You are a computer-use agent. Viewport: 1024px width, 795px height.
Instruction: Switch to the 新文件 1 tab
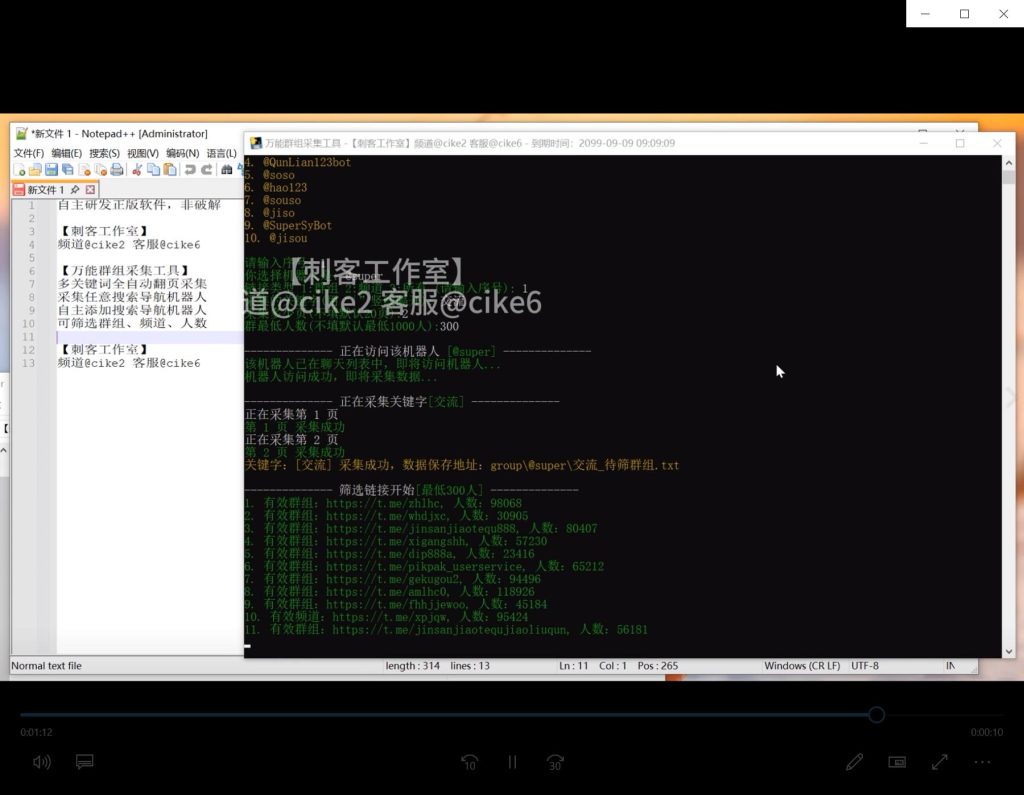coord(45,189)
